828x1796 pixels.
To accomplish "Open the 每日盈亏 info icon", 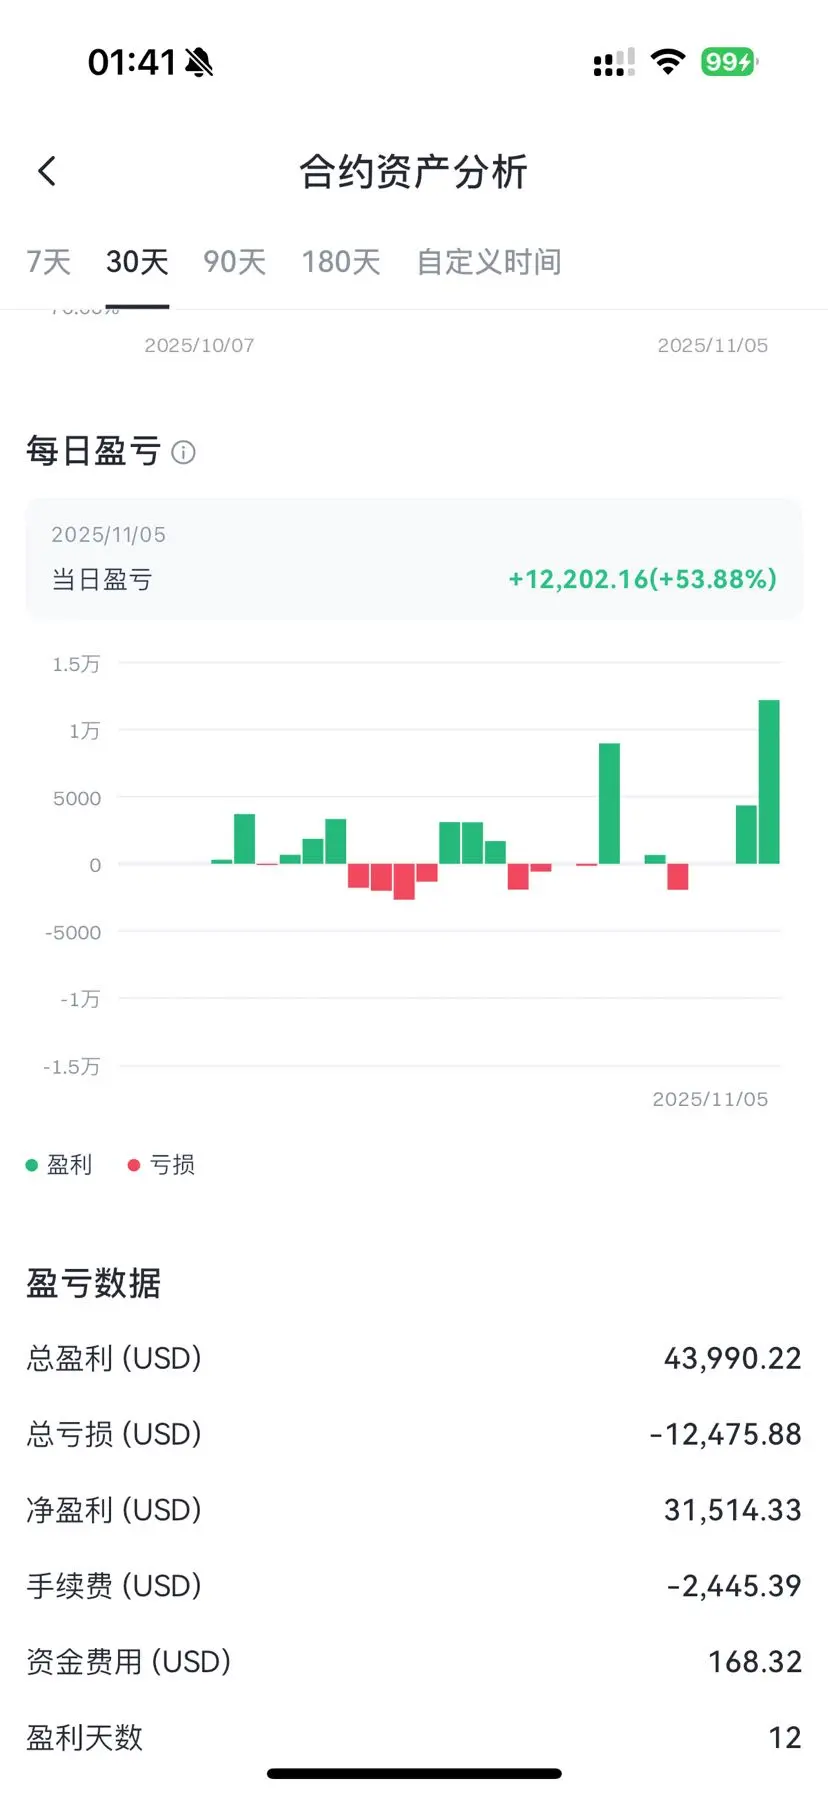I will pos(183,452).
